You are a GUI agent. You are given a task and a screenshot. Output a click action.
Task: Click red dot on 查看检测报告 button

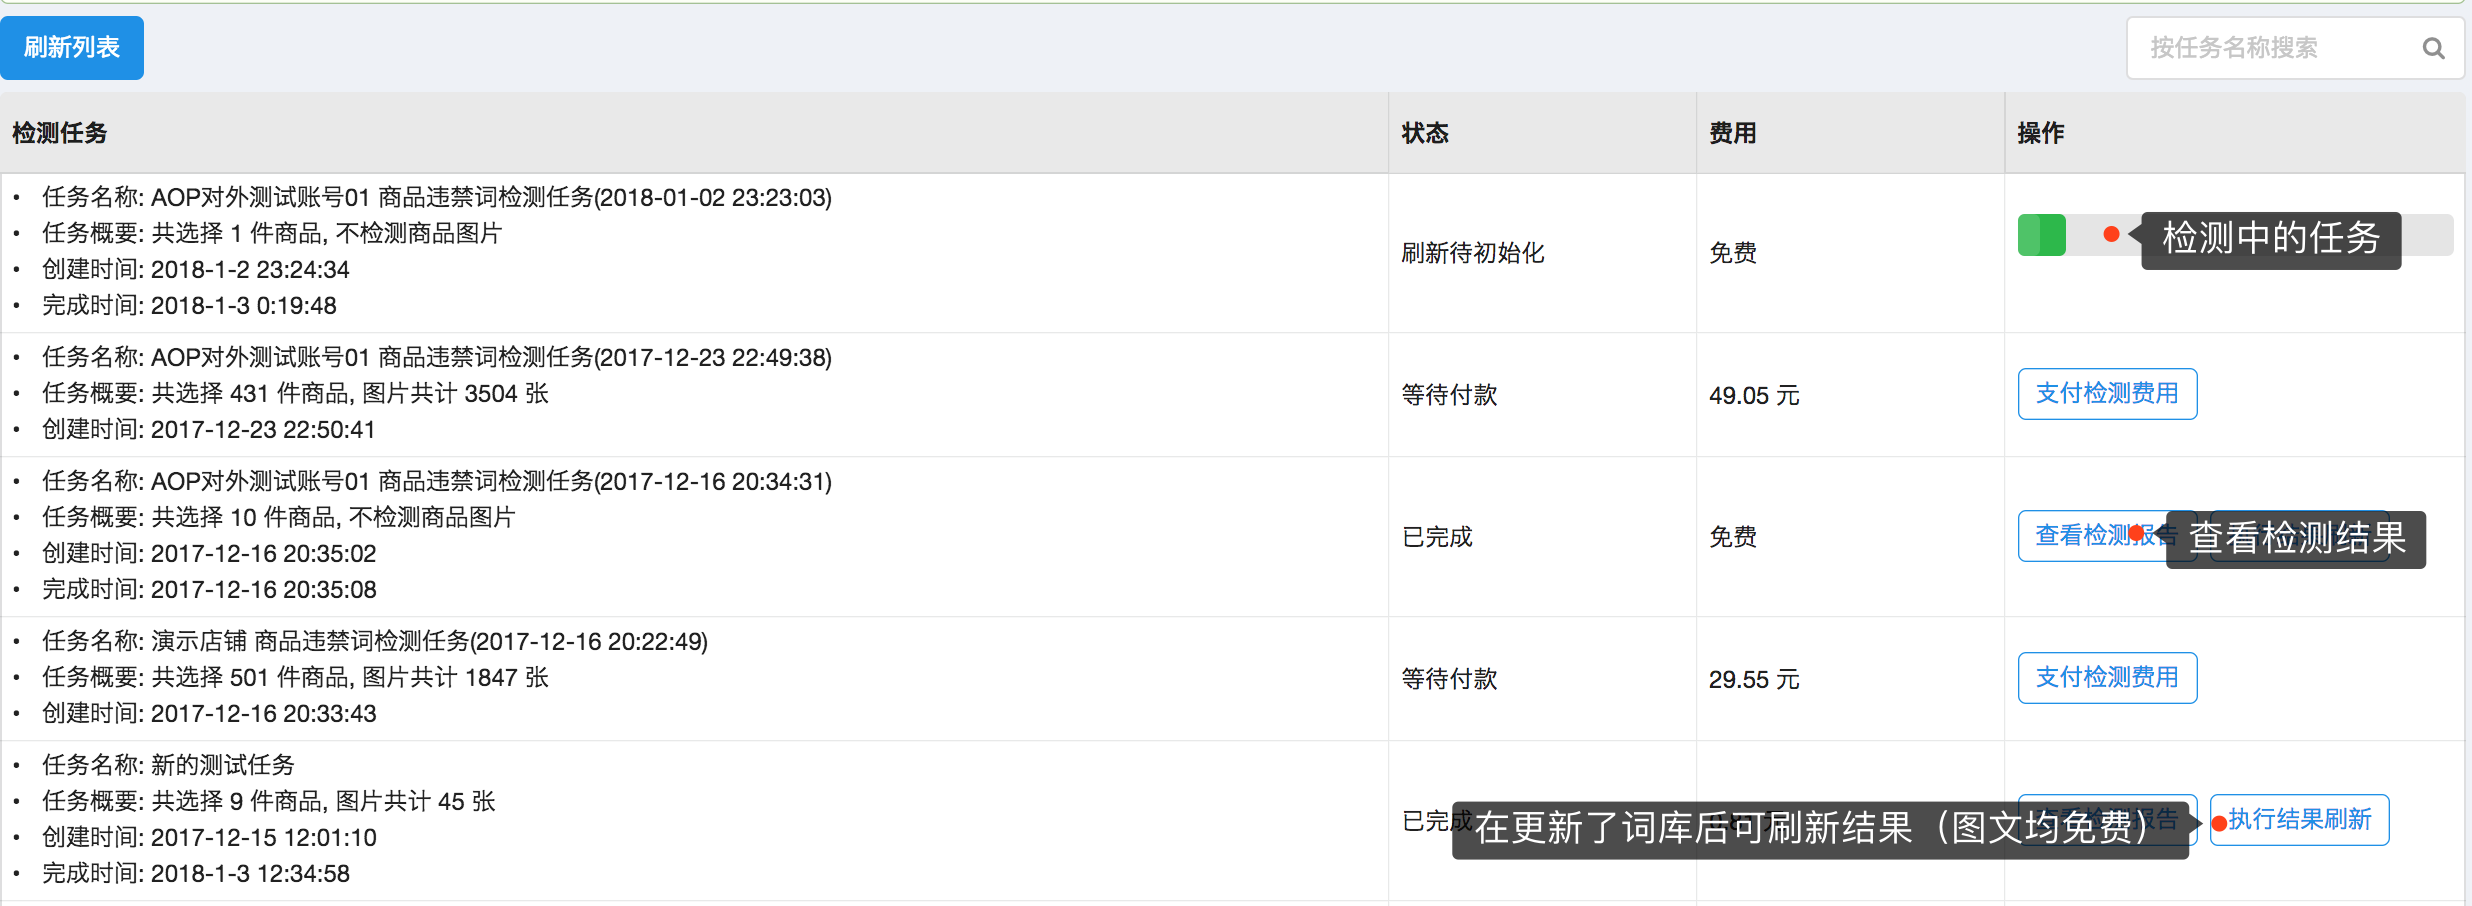(2136, 534)
